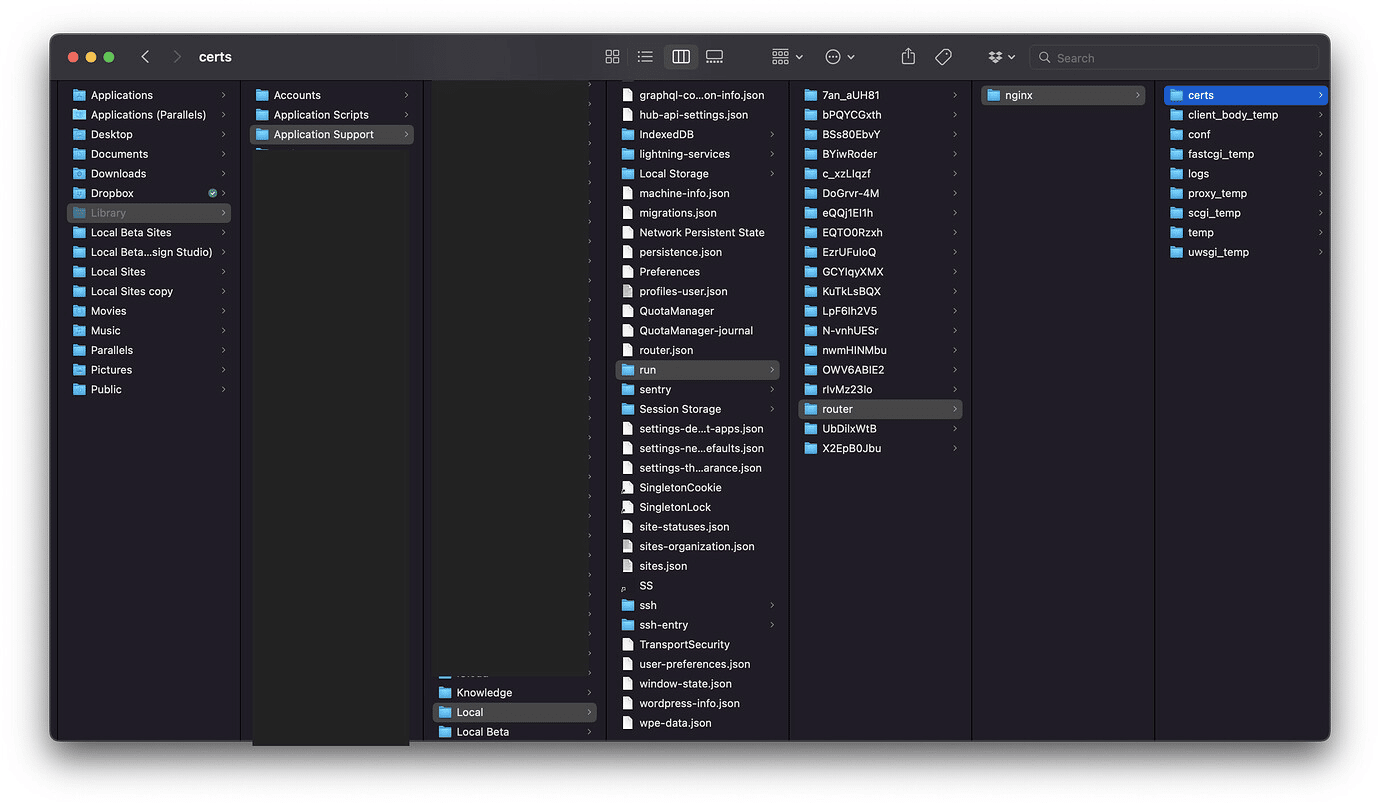Select the Local Beta Sites folder

pyautogui.click(x=148, y=232)
